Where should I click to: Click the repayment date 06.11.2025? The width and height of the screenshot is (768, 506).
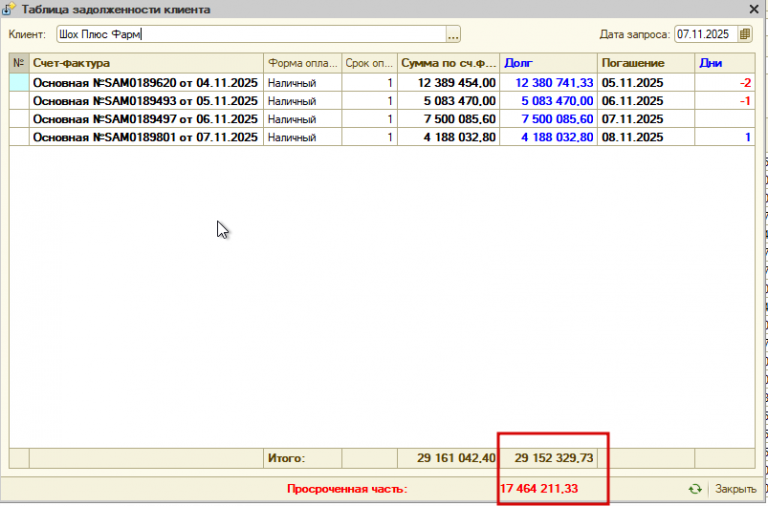click(632, 101)
